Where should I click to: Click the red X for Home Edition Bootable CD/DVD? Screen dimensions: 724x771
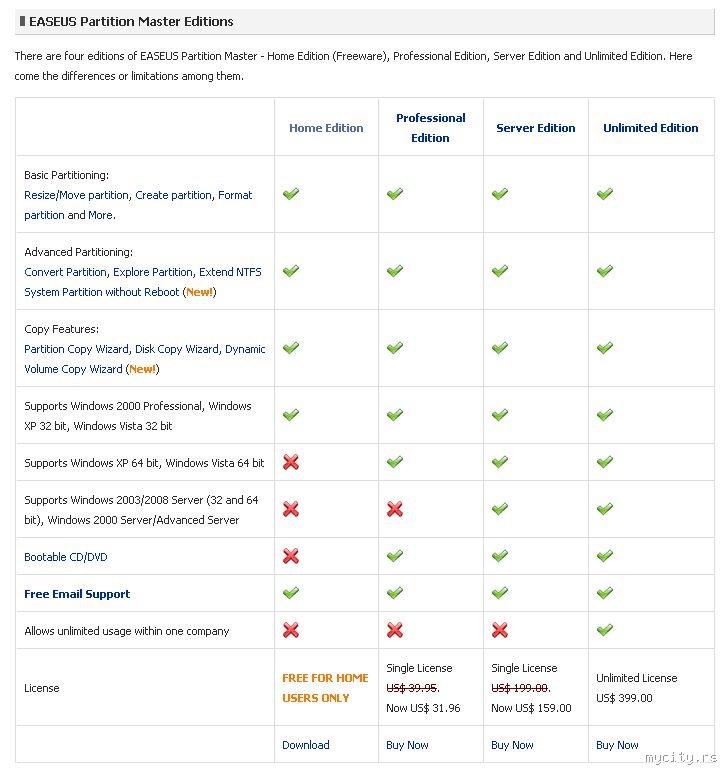tap(291, 556)
